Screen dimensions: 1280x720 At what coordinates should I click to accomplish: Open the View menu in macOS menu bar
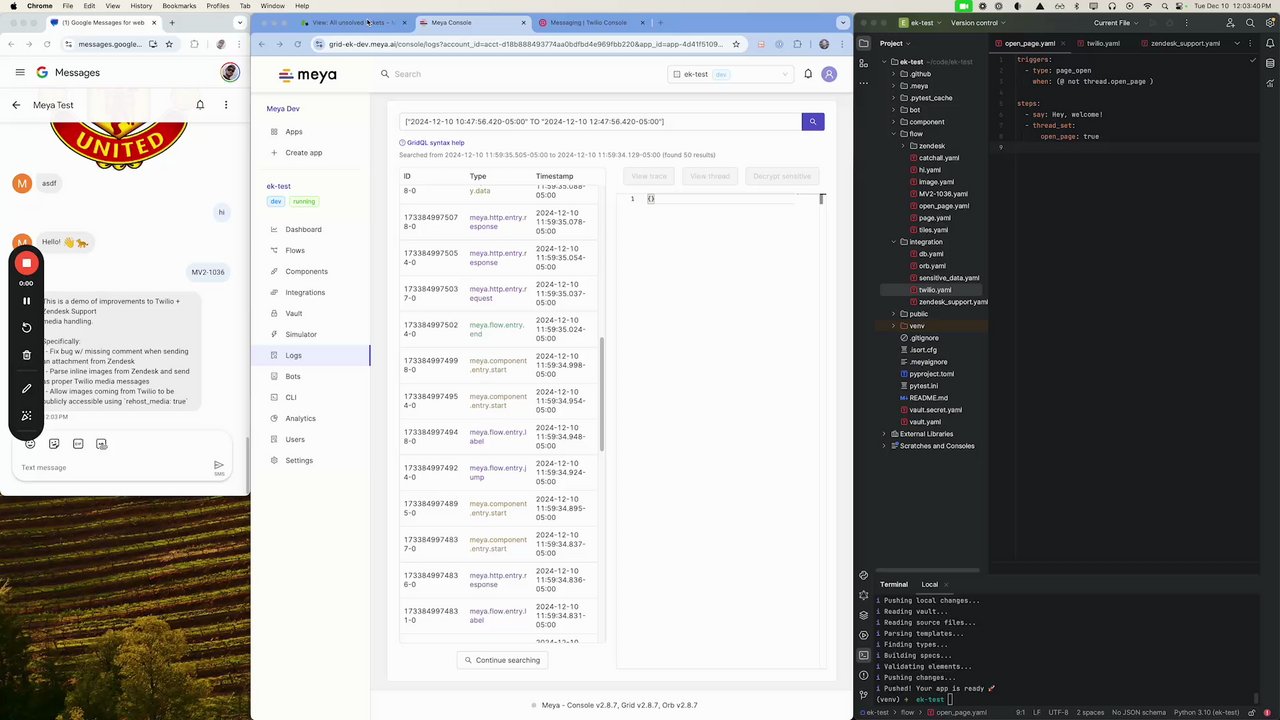114,6
